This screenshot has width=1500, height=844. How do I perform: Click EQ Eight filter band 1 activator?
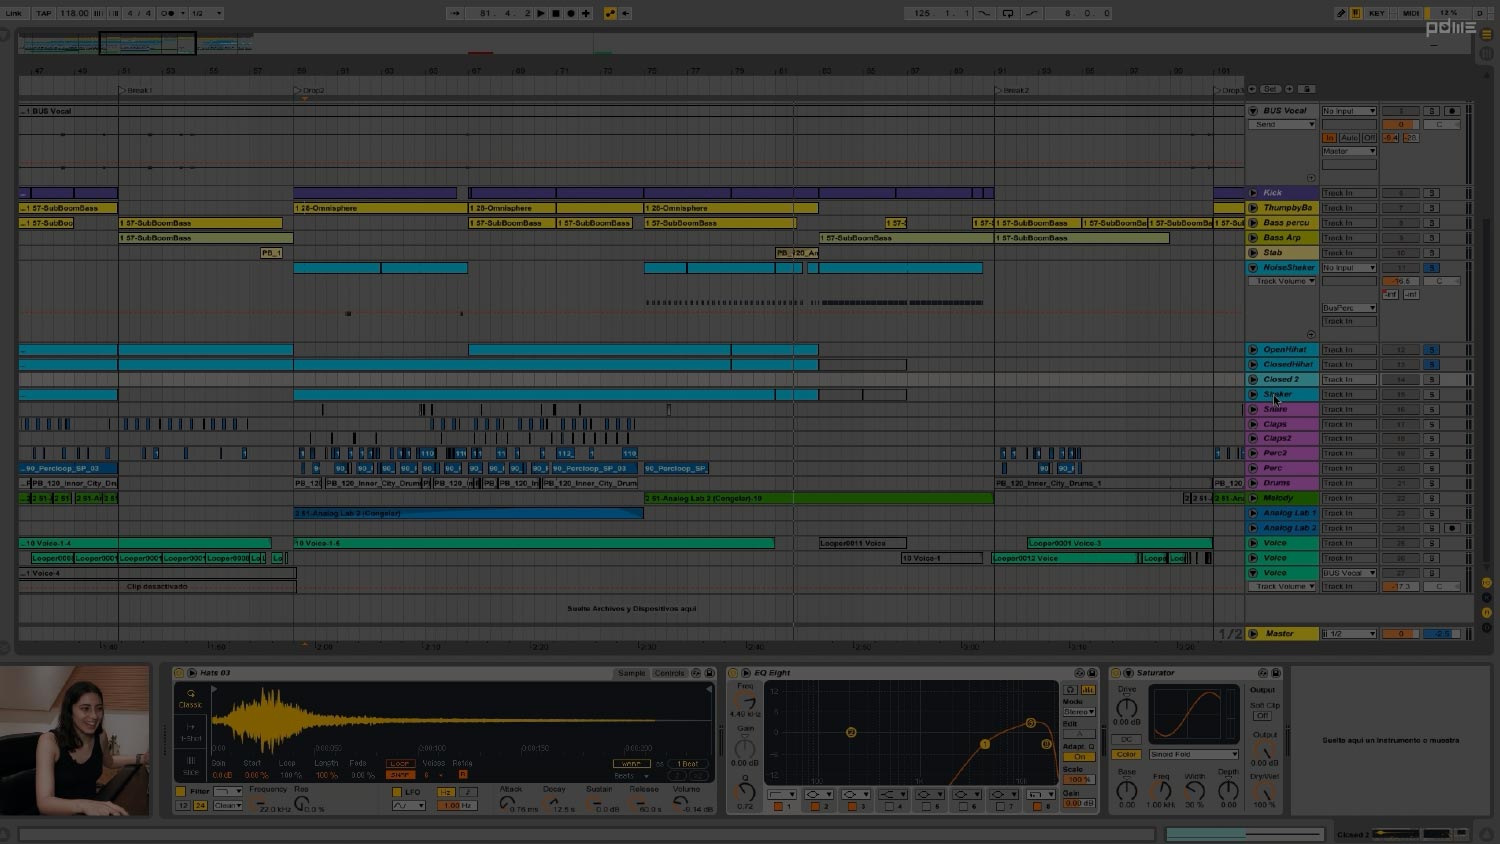coord(780,806)
